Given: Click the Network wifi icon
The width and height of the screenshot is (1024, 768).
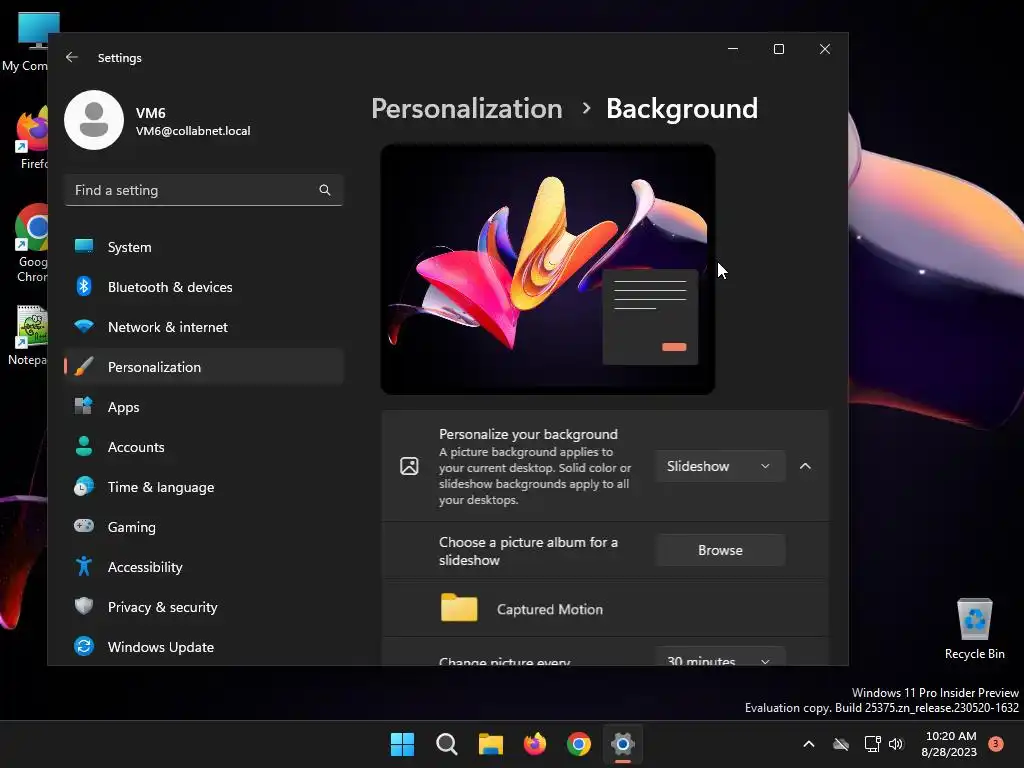Looking at the screenshot, I should (84, 326).
